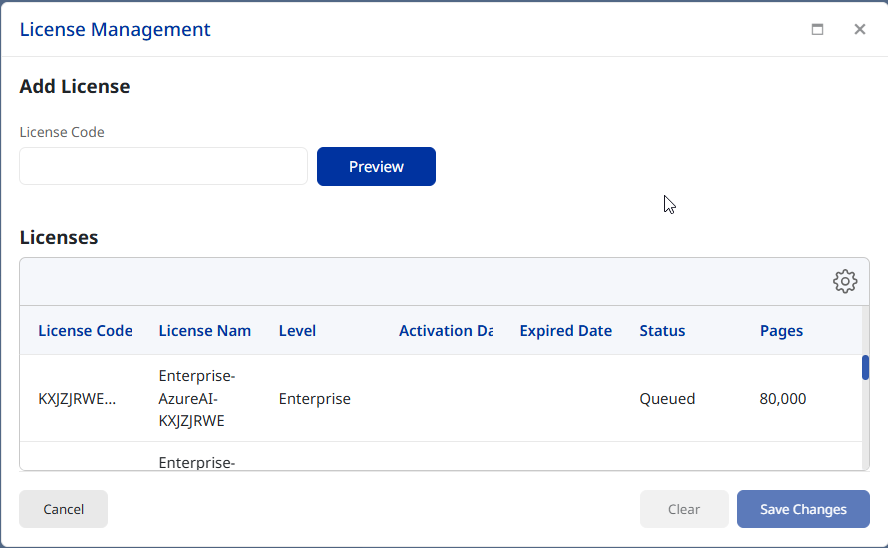The height and width of the screenshot is (548, 888).
Task: Sort by the Expired Date column
Action: [x=565, y=331]
